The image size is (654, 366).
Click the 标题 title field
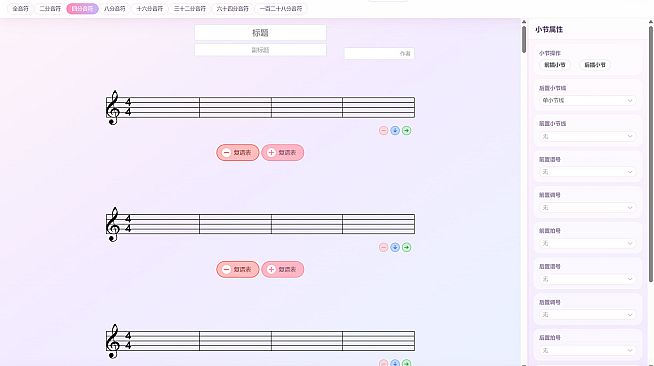pos(260,33)
